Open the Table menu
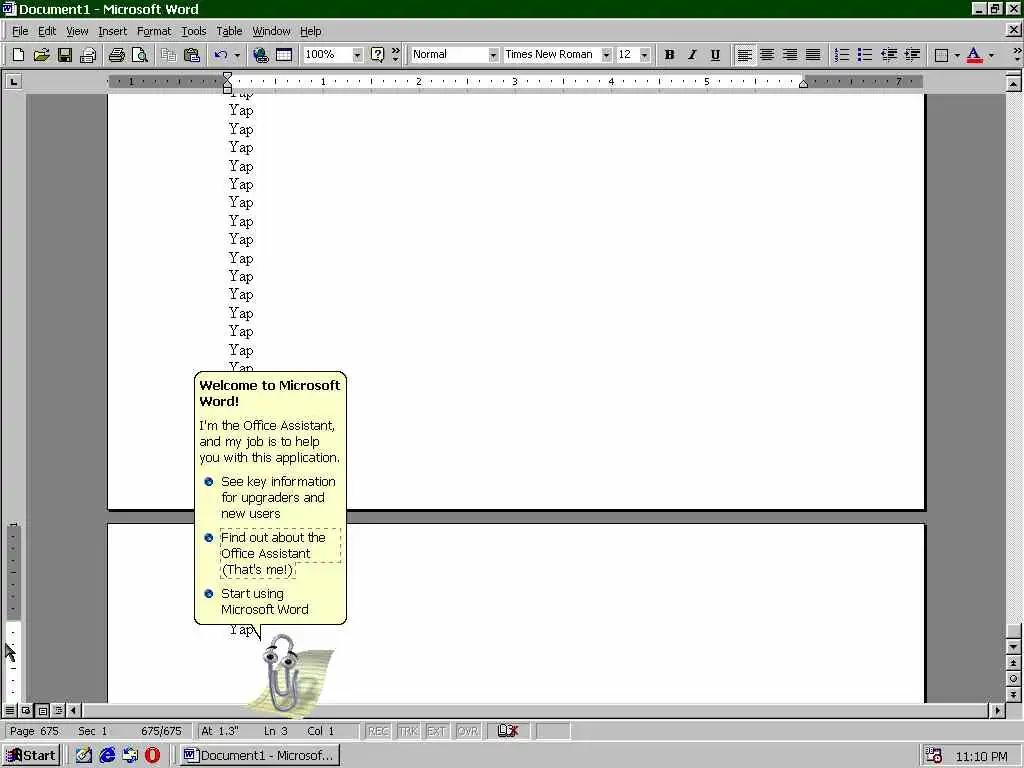Image resolution: width=1024 pixels, height=768 pixels. pos(229,31)
